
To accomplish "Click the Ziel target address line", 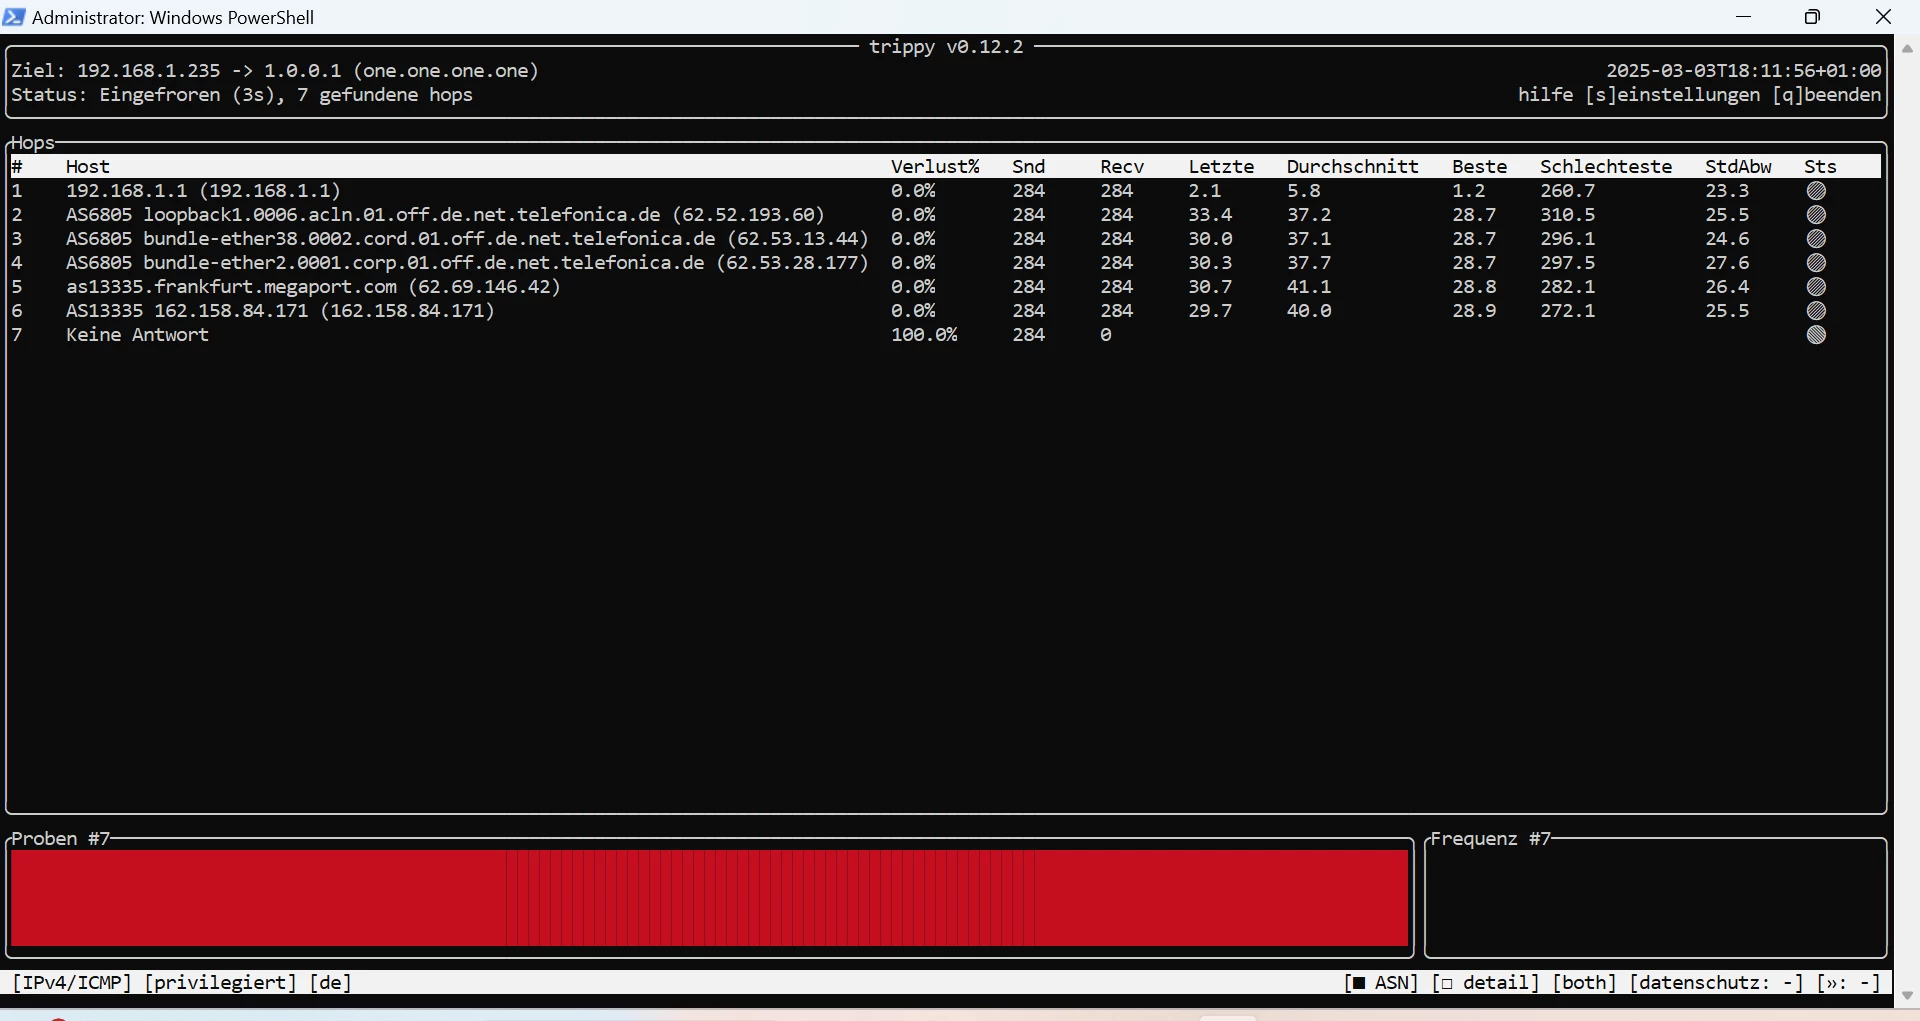I will click(276, 71).
